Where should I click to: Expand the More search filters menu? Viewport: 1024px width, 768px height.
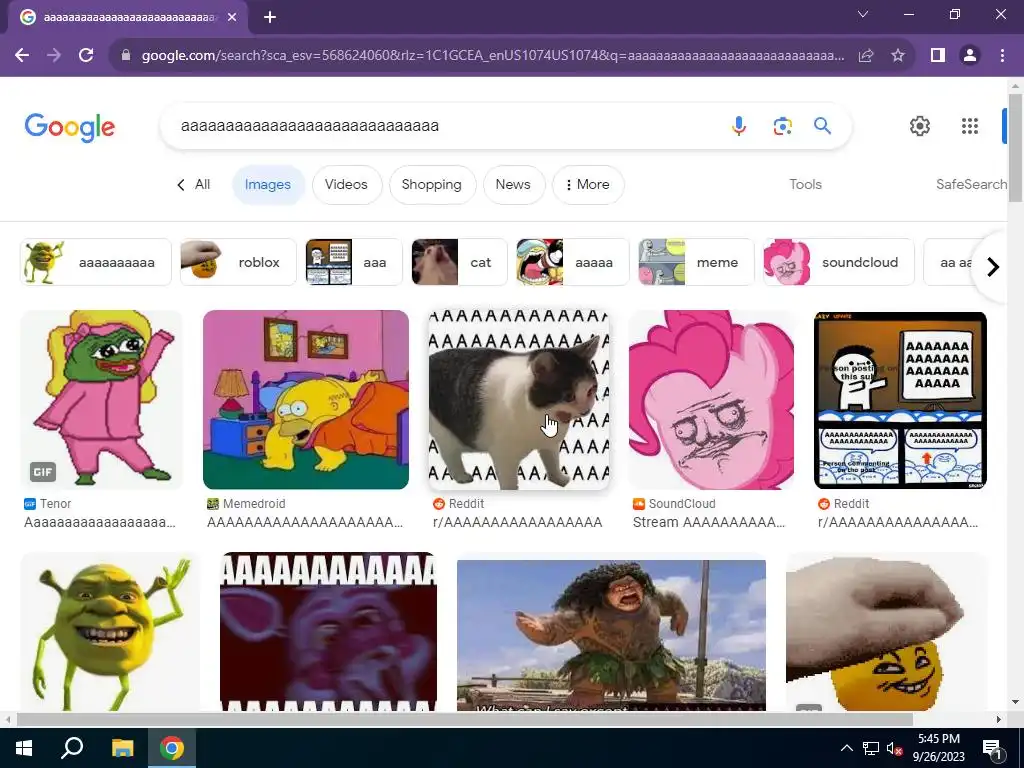pyautogui.click(x=588, y=185)
